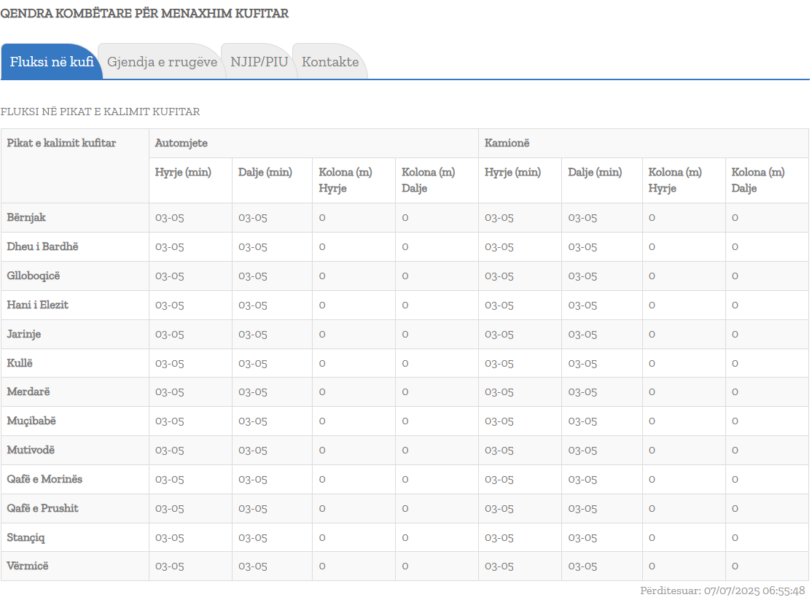Click the Dheu i Bardhë row label
812x600 pixels.
(42, 246)
